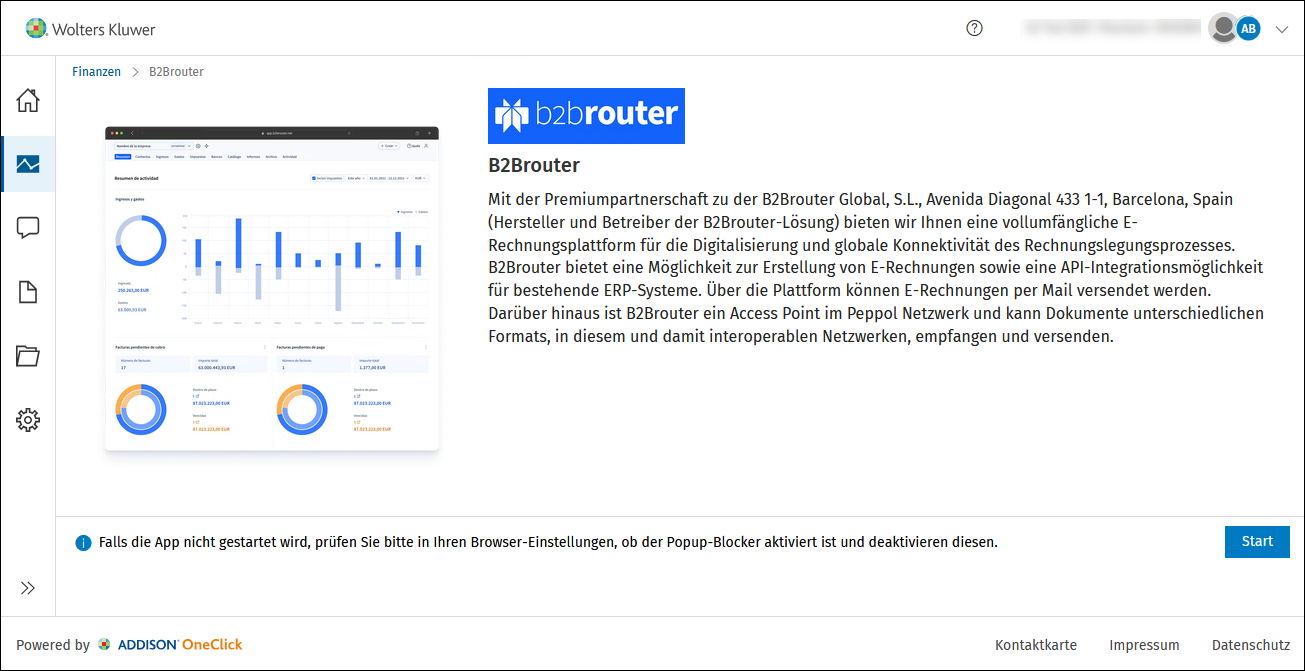
Task: Click the B2Brouter breadcrumb item
Action: (176, 72)
